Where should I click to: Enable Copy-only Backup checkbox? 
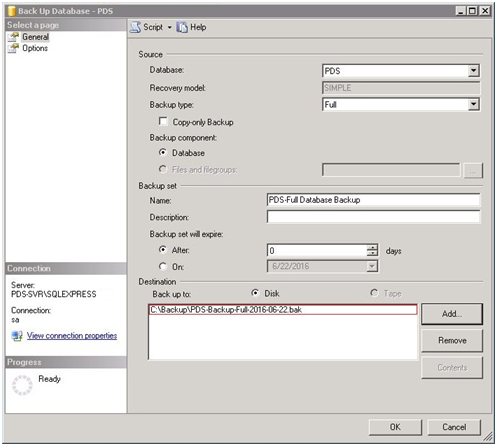pos(163,121)
